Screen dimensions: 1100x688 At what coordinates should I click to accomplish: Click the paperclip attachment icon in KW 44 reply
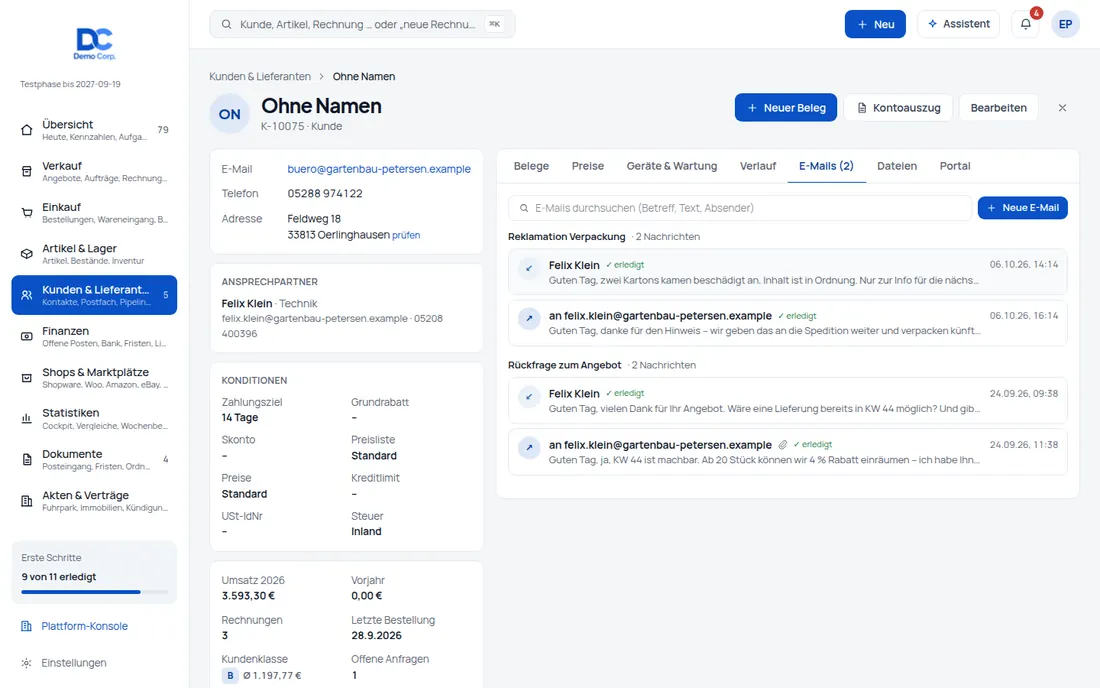tap(783, 445)
